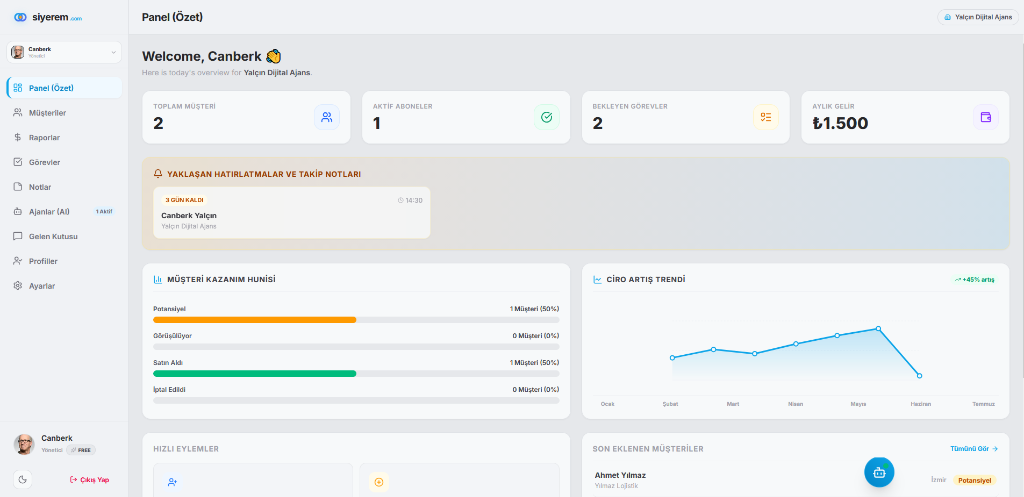
Task: Click the reminder bell icon
Action: [x=158, y=174]
